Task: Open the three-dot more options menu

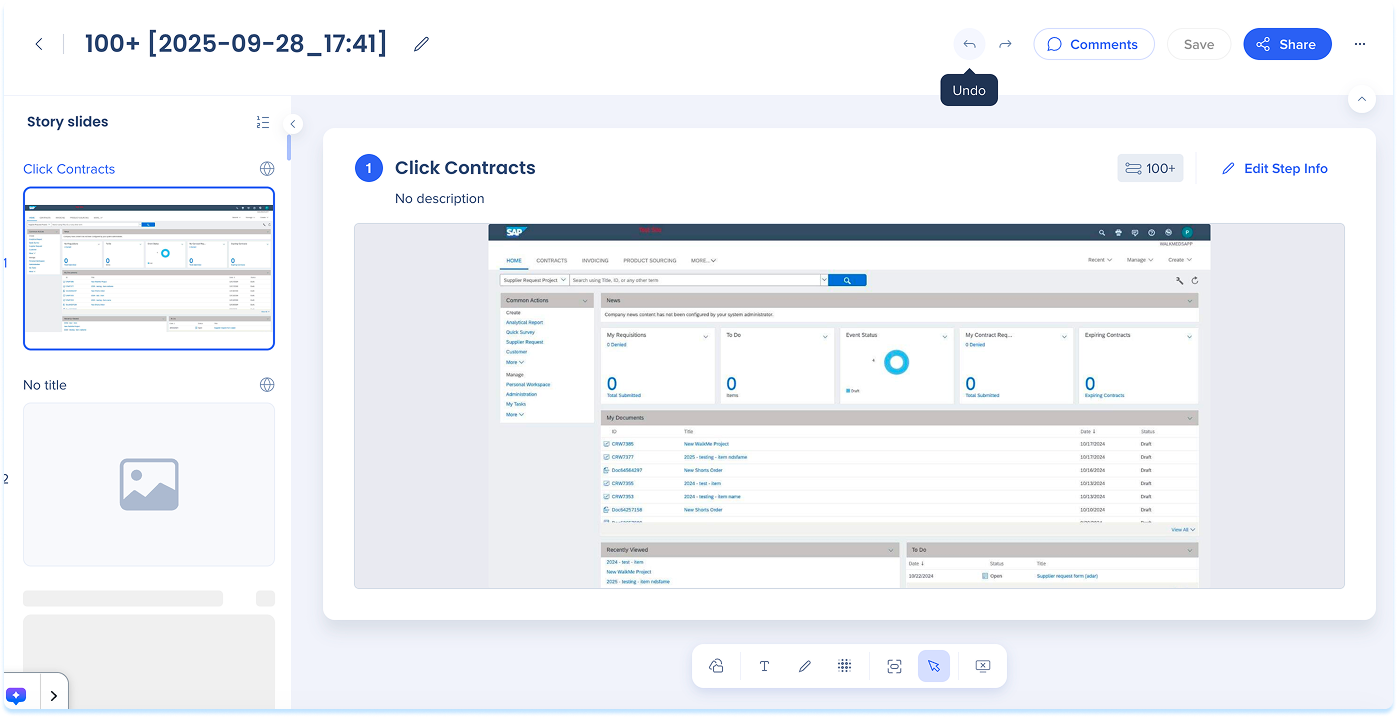Action: (x=1359, y=44)
